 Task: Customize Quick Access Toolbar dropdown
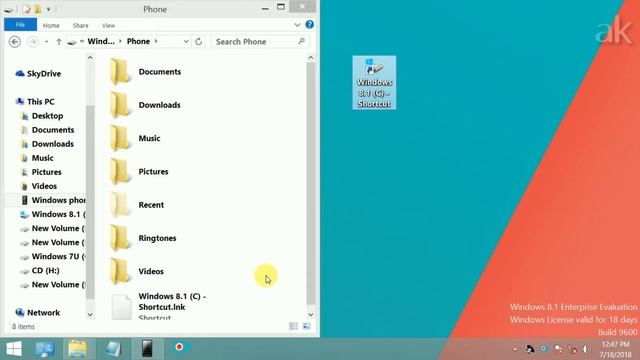(49, 9)
